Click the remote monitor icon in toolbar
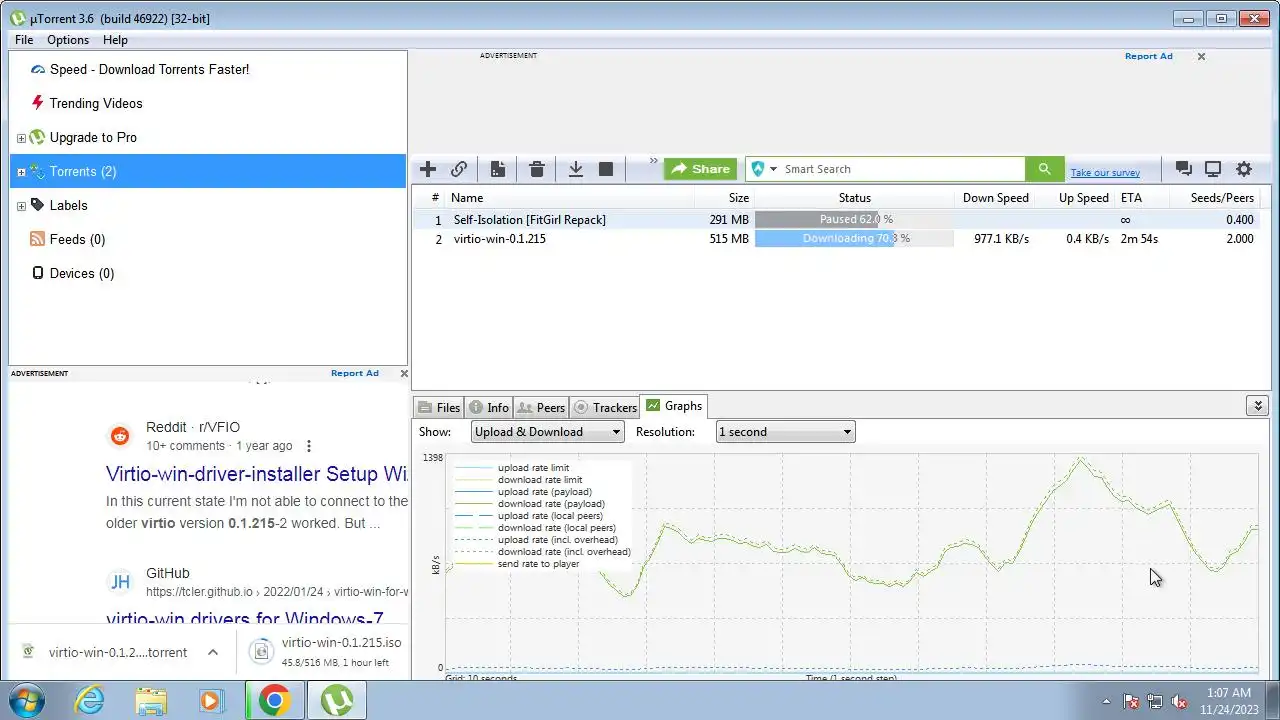1280x720 pixels. coord(1213,169)
